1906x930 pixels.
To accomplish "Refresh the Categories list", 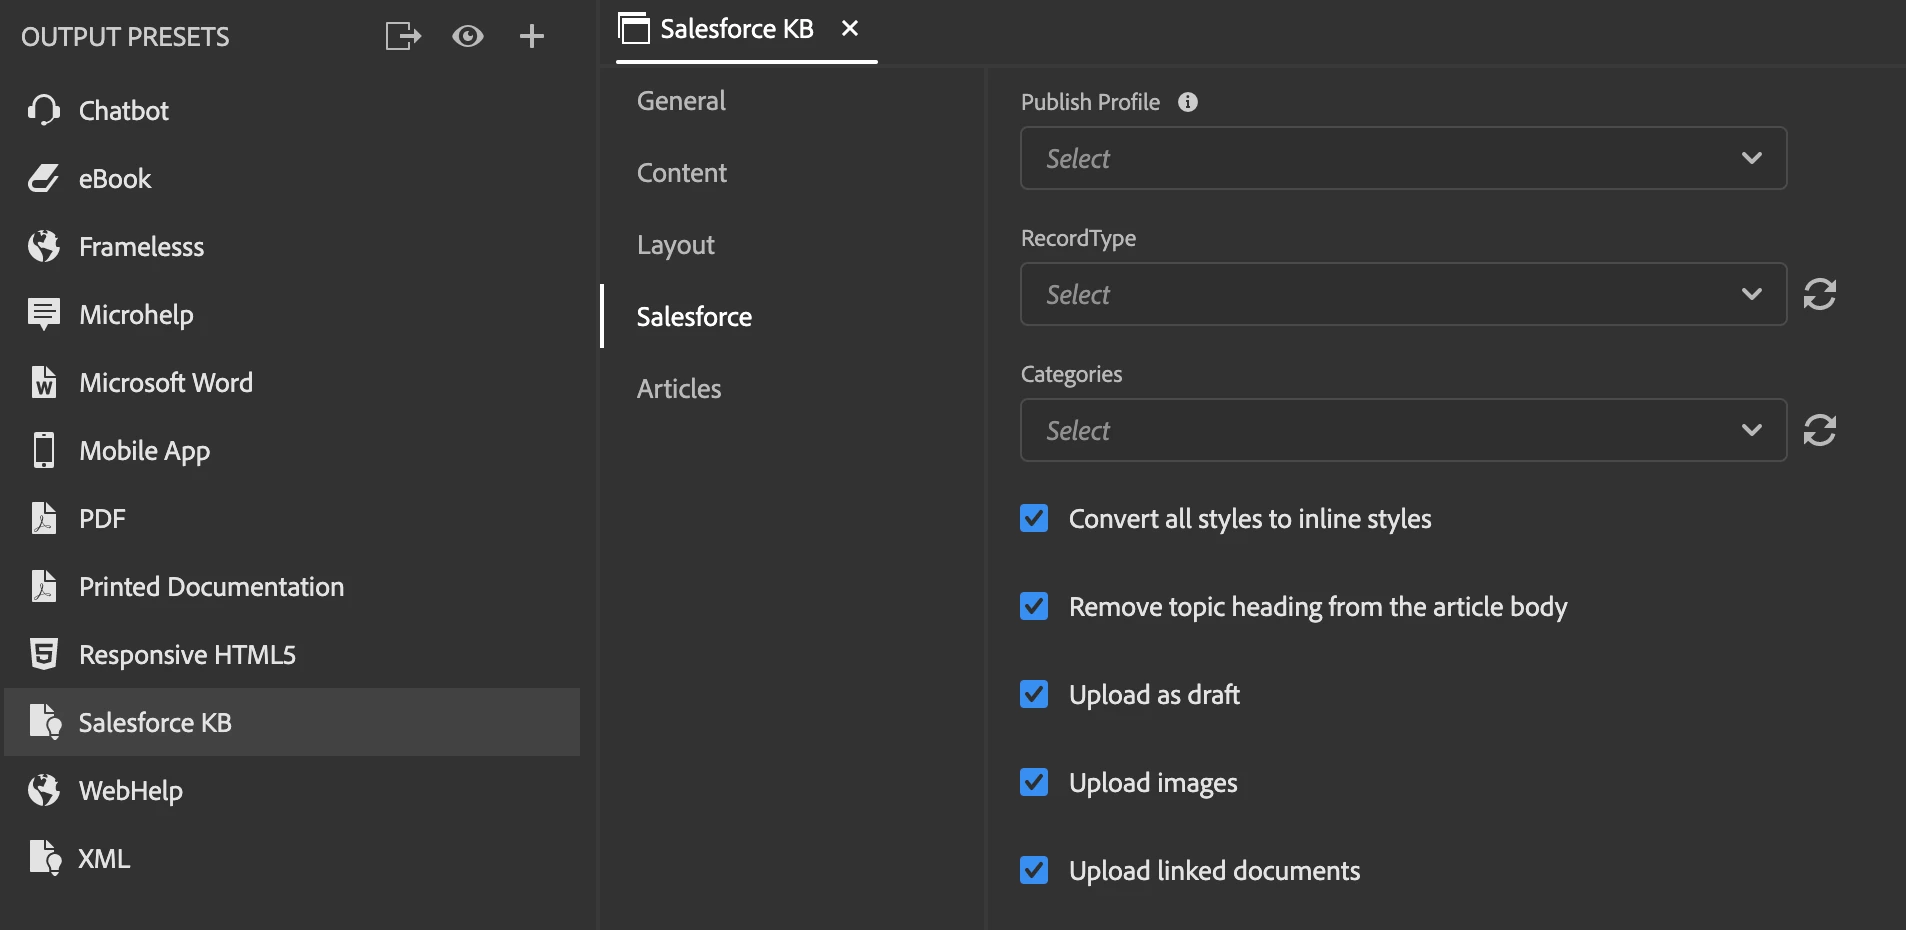I will pyautogui.click(x=1819, y=430).
